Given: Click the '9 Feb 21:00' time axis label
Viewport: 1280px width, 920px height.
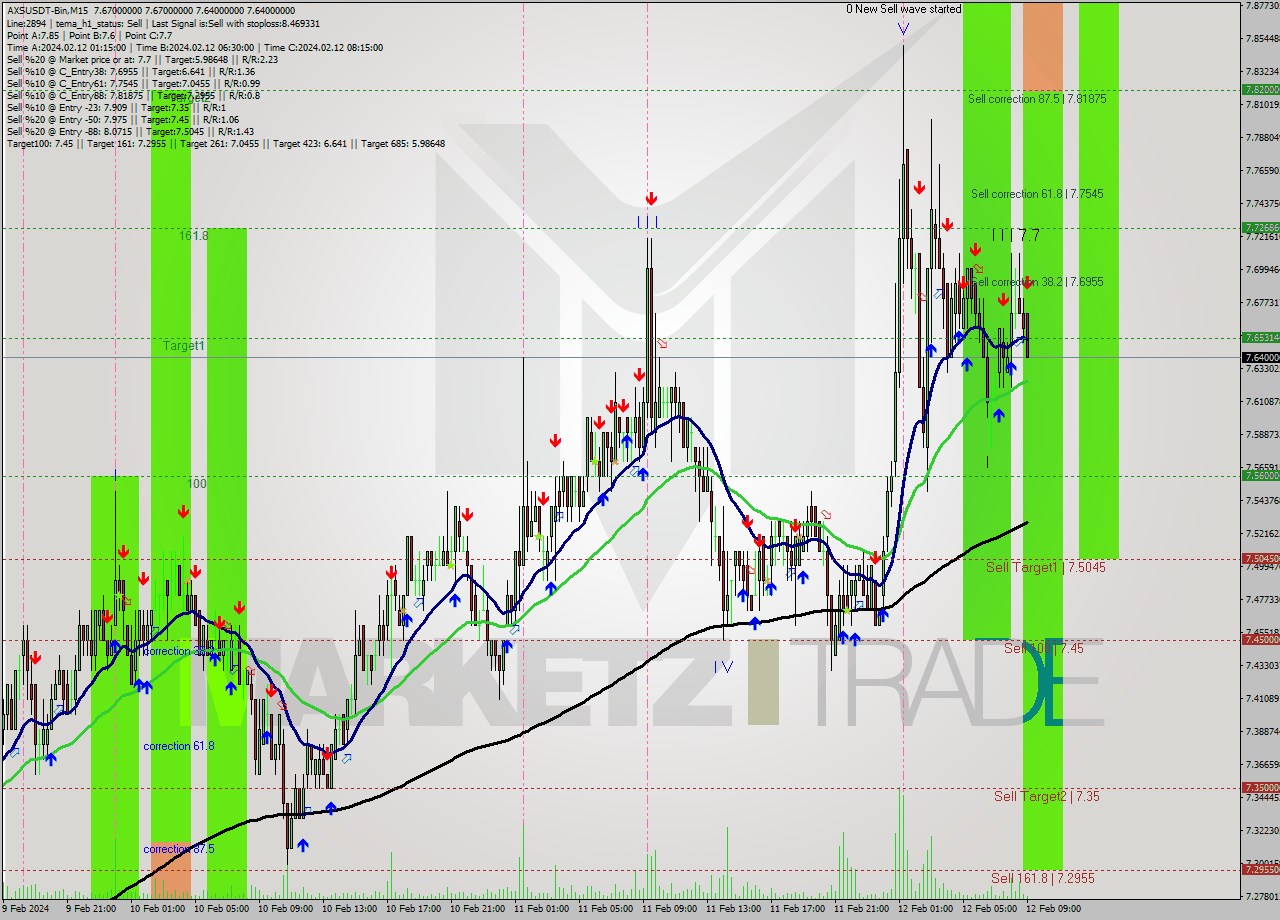Looking at the screenshot, I should [x=93, y=909].
